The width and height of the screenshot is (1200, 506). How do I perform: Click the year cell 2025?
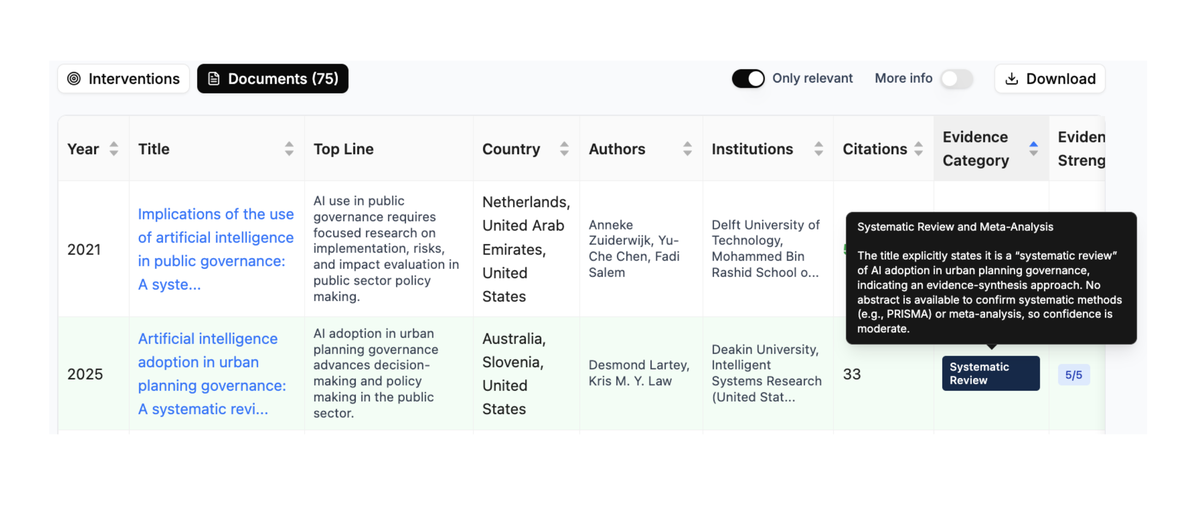tap(85, 375)
